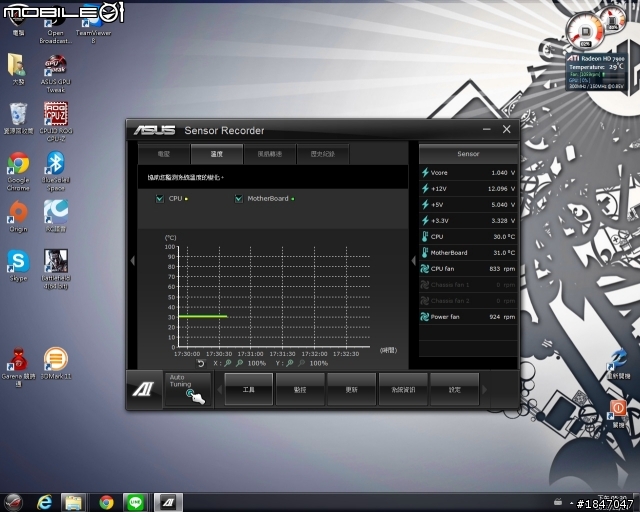Open ASUS GPU Tweak desktop shortcut

(x=56, y=73)
